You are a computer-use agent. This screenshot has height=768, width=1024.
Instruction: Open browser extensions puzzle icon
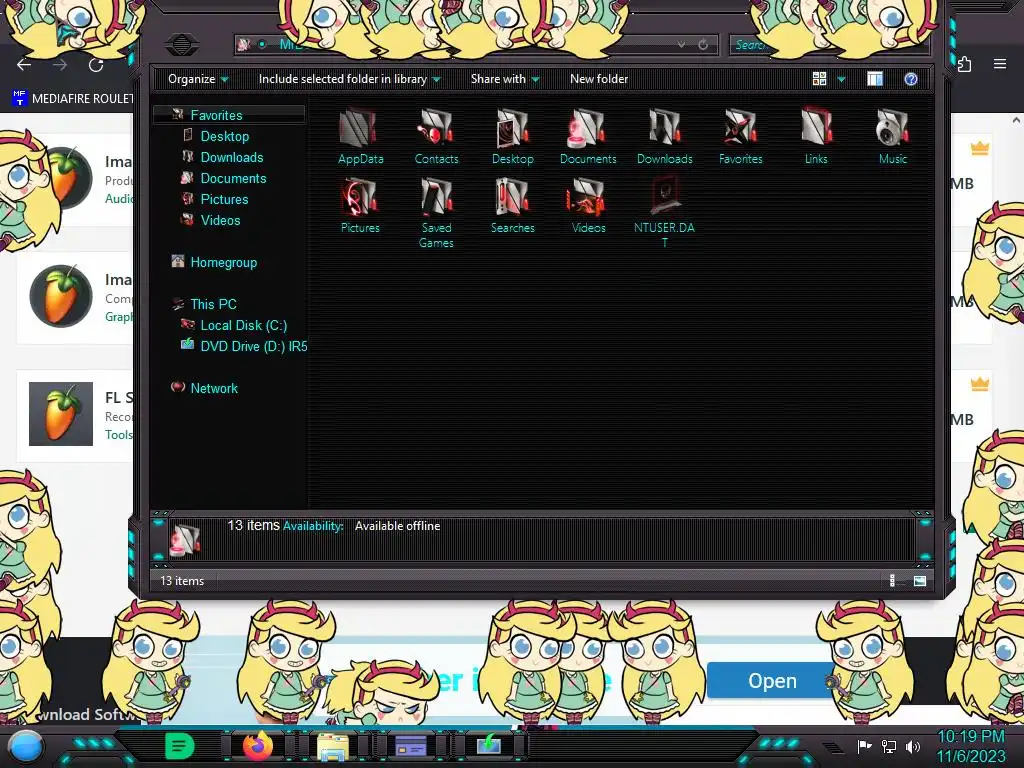[x=965, y=64]
